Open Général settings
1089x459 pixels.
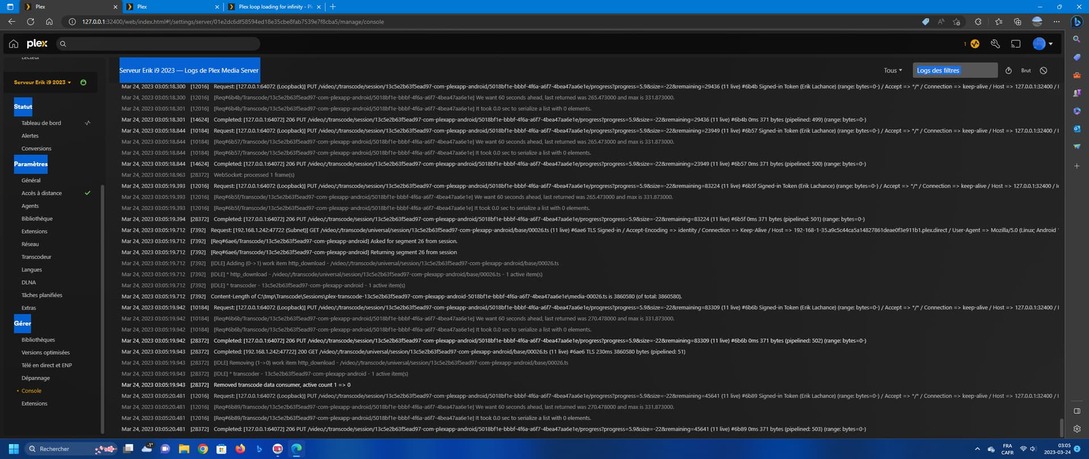pyautogui.click(x=31, y=180)
